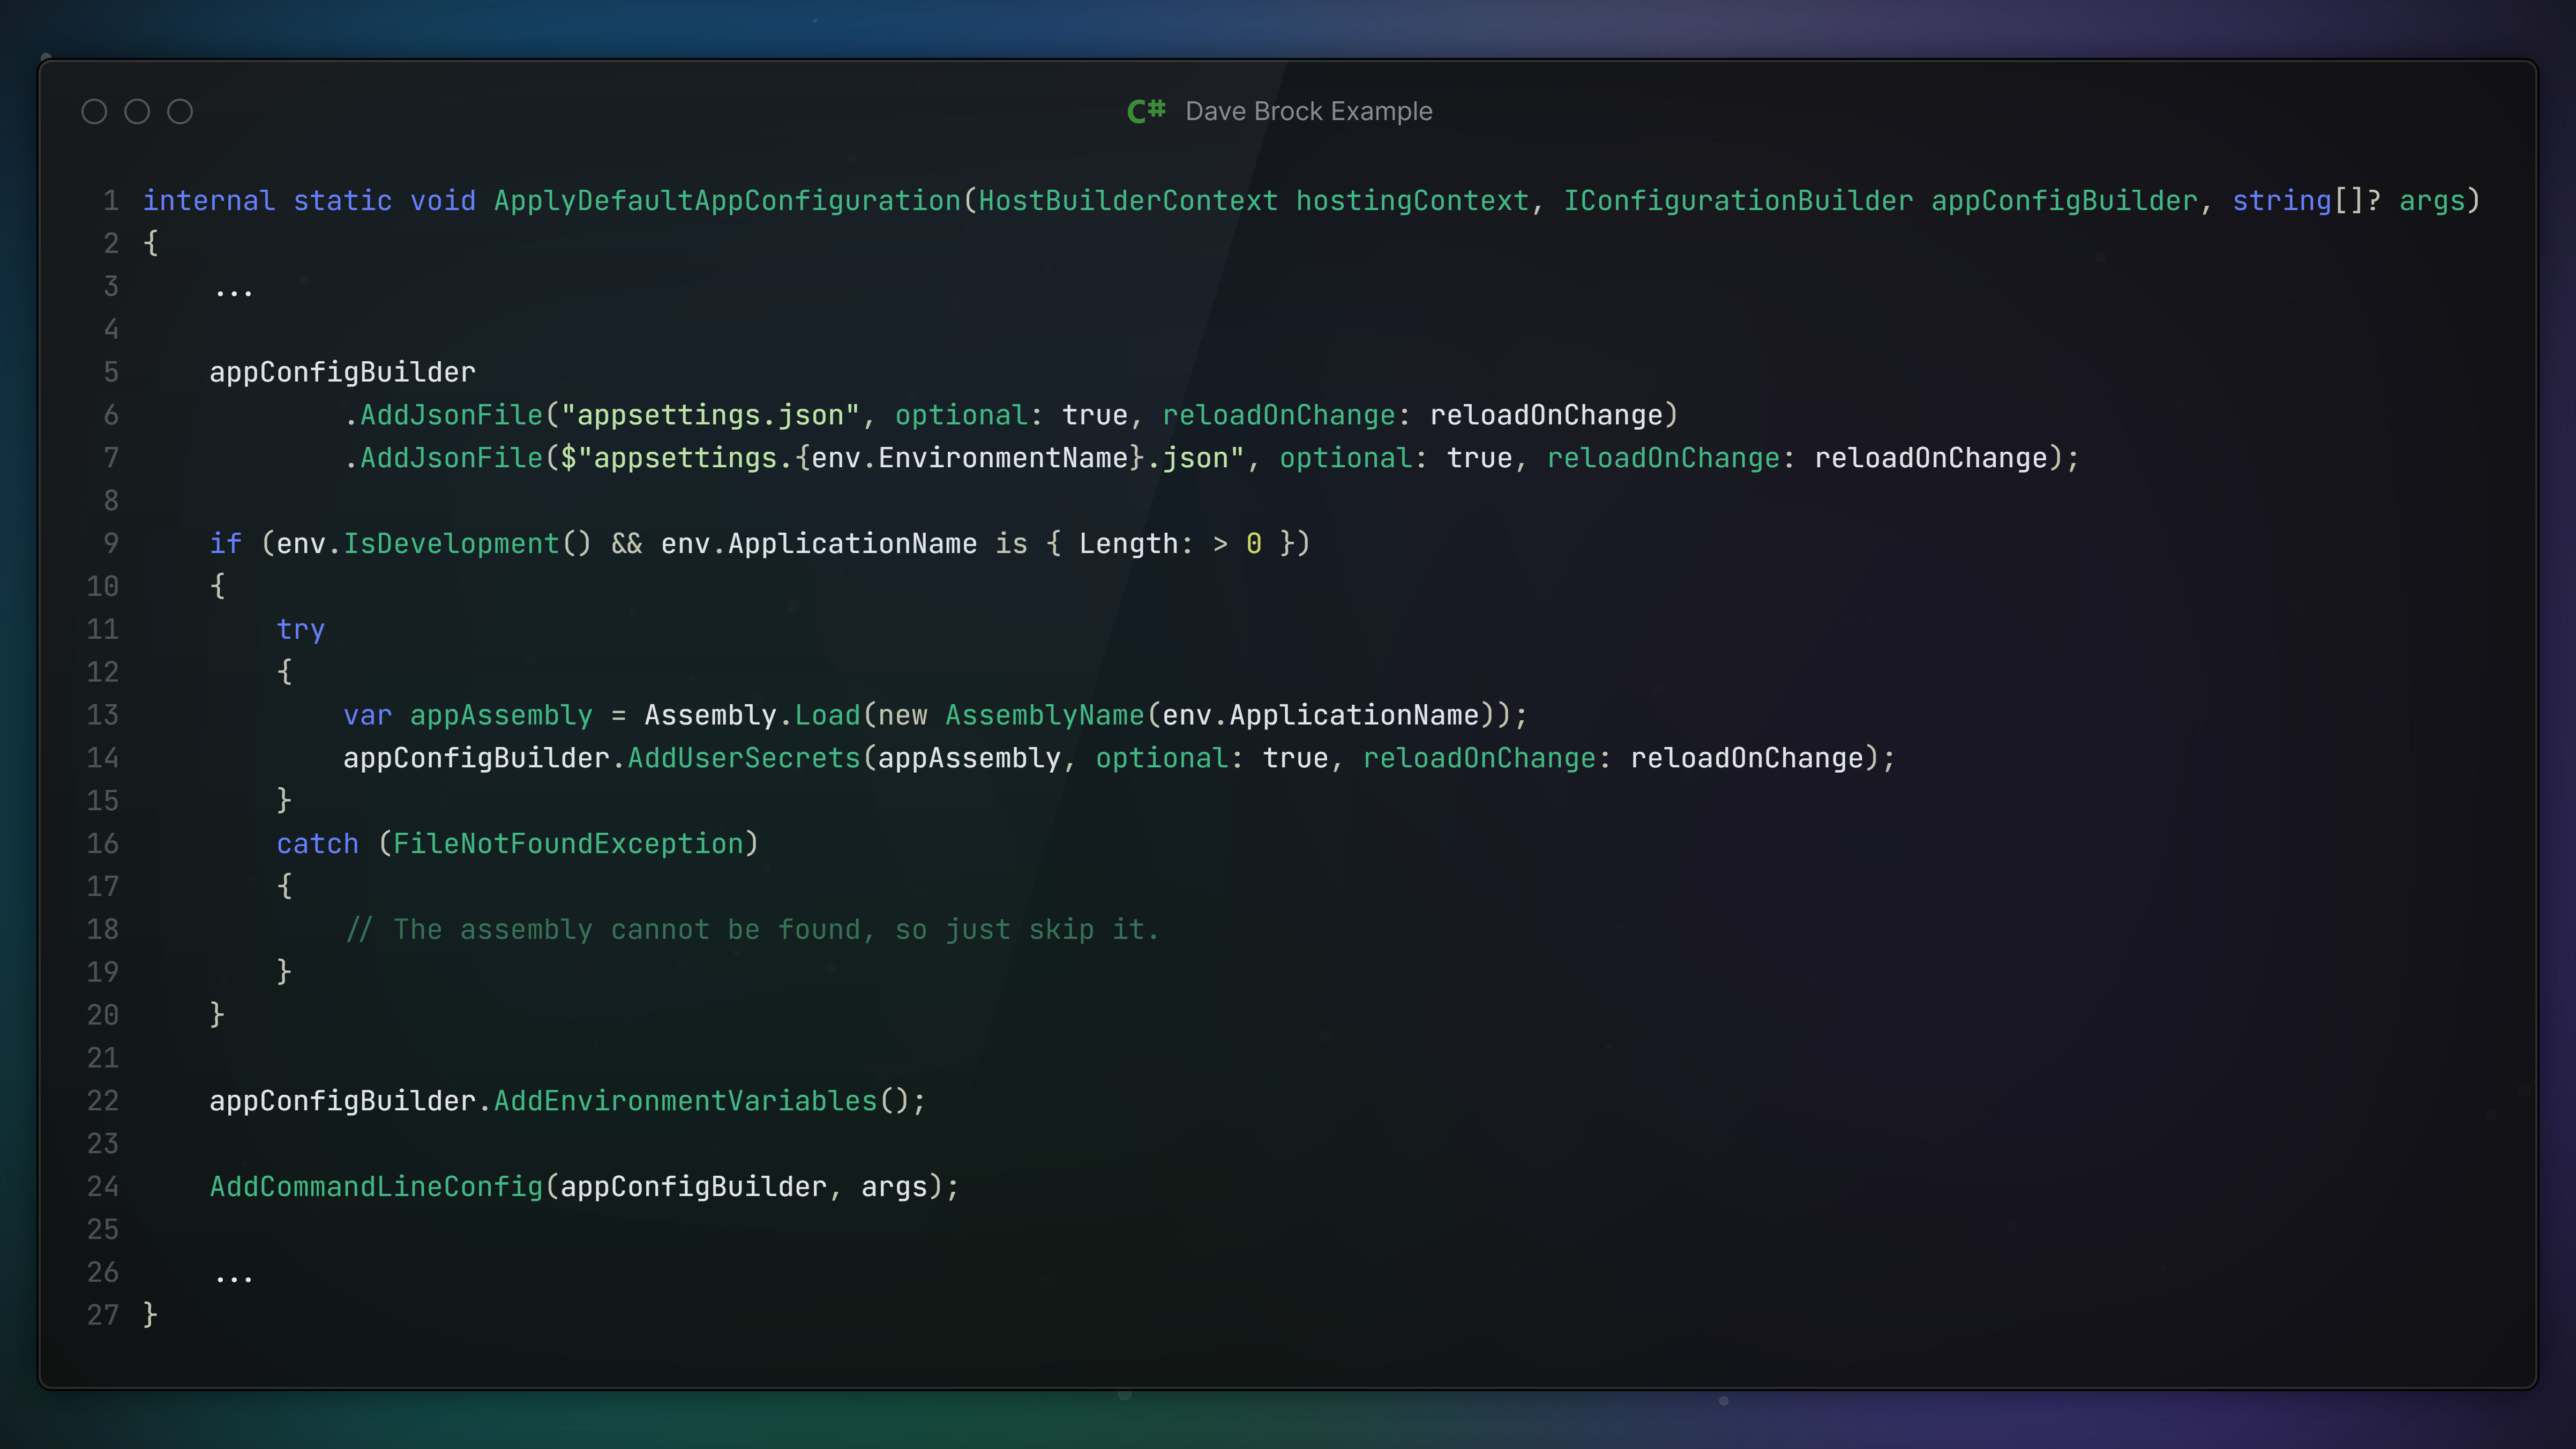This screenshot has height=1449, width=2576.
Task: Click the 'assembly cannot be found' comment
Action: coord(752,930)
